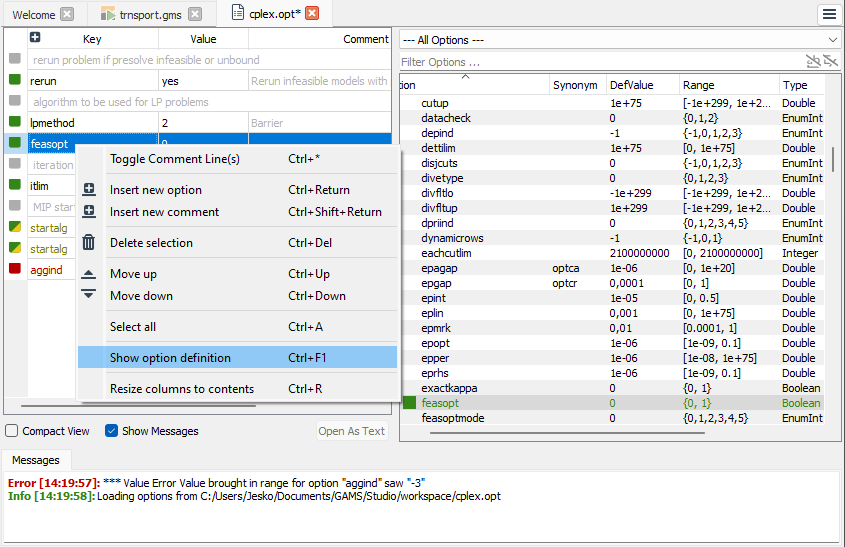845x547 pixels.
Task: Enable the Compact View checkbox
Action: (12, 431)
